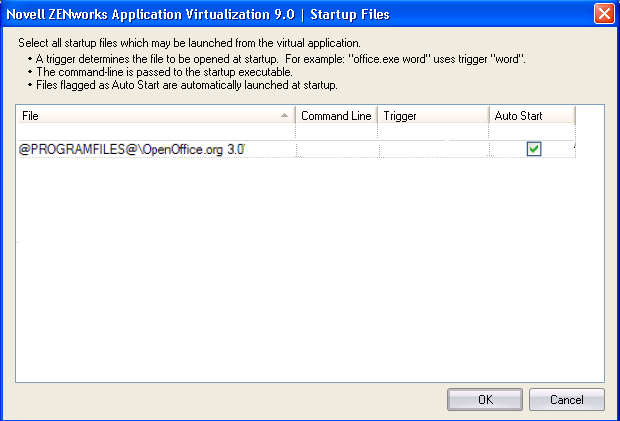Uncheck the Auto Start checkbox for OpenOffice.org
This screenshot has width=620, height=421.
coord(534,149)
